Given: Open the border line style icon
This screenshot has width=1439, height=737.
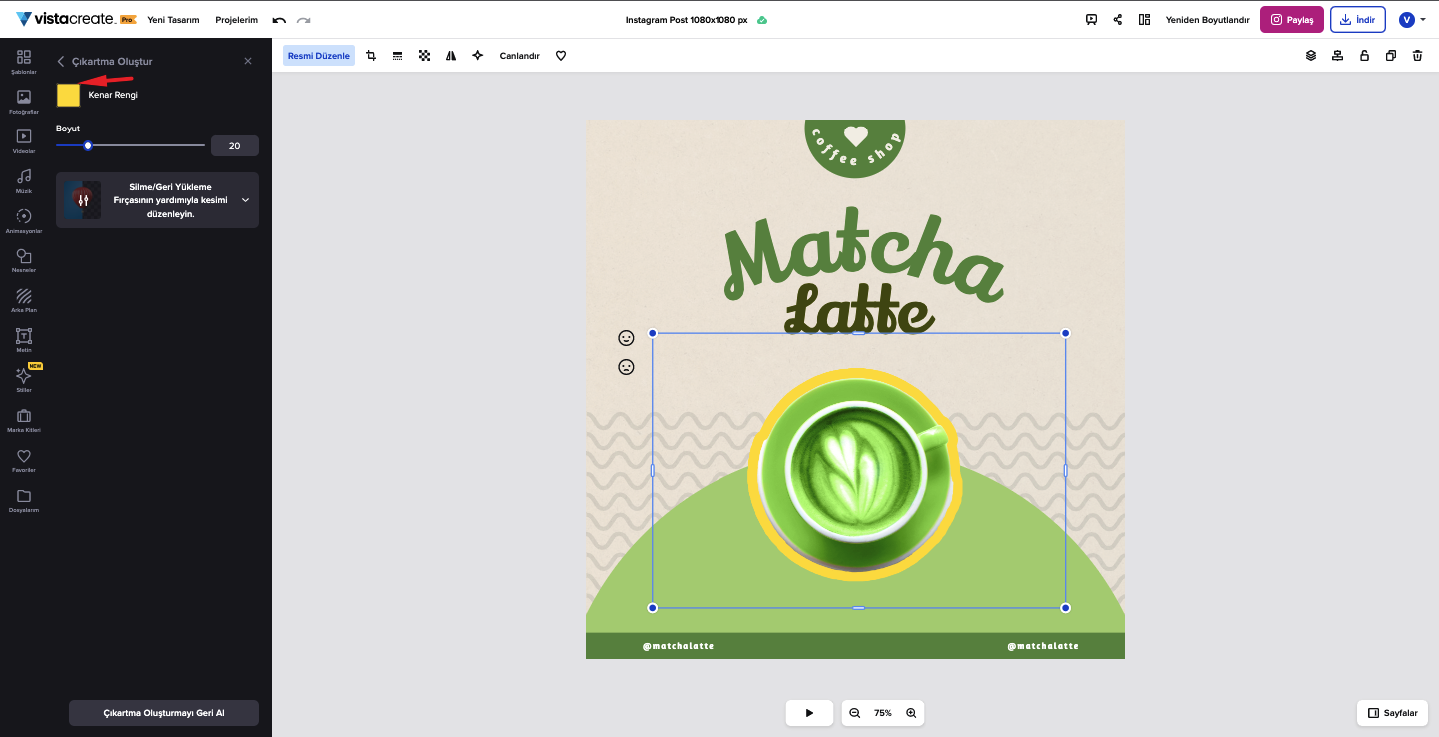Looking at the screenshot, I should (397, 56).
